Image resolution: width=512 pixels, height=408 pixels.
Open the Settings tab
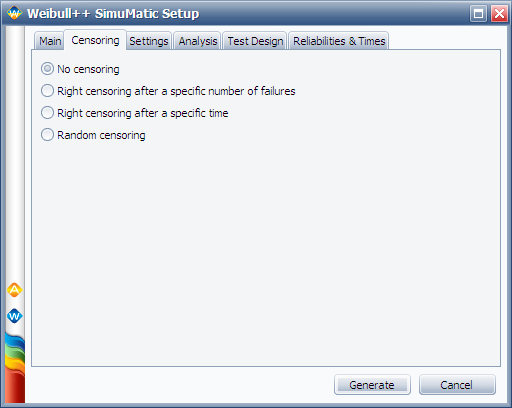click(149, 41)
